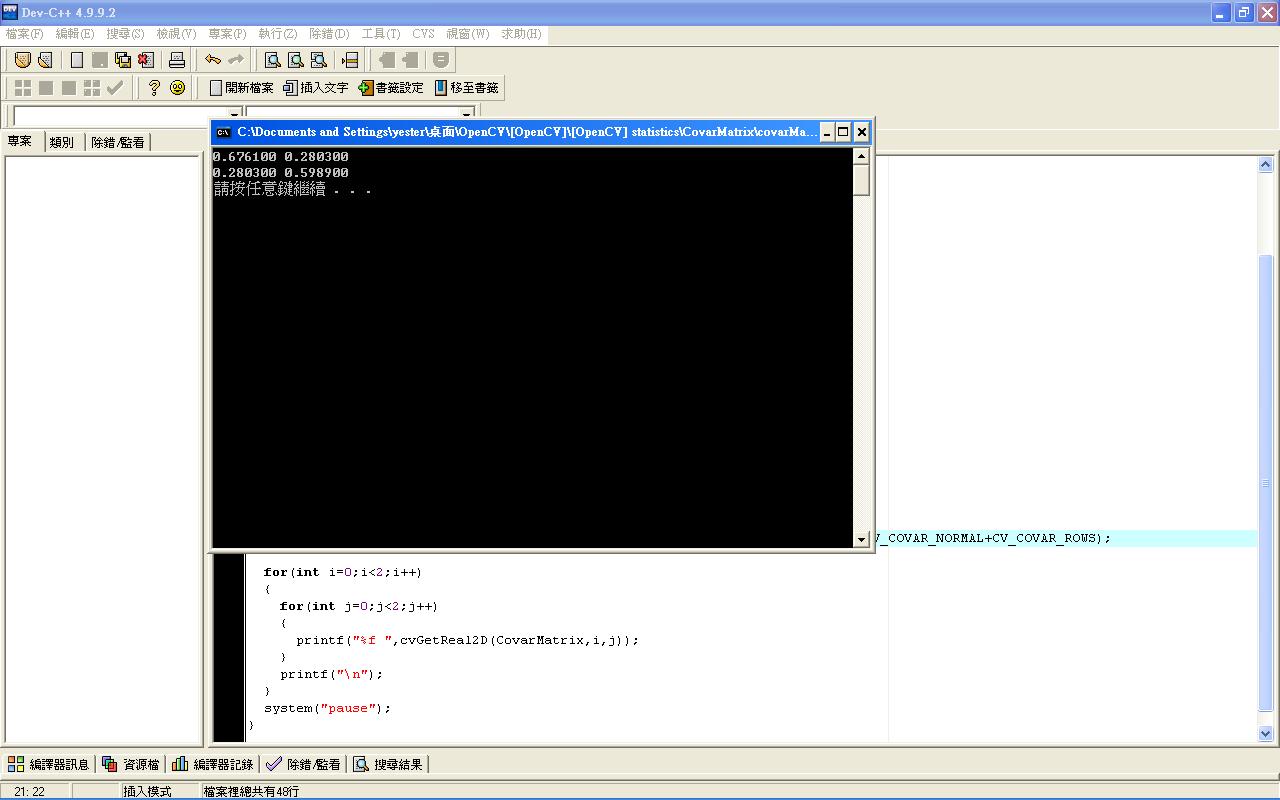Open the 除錯(D) menu
Screen dimensions: 1280x800
click(329, 34)
